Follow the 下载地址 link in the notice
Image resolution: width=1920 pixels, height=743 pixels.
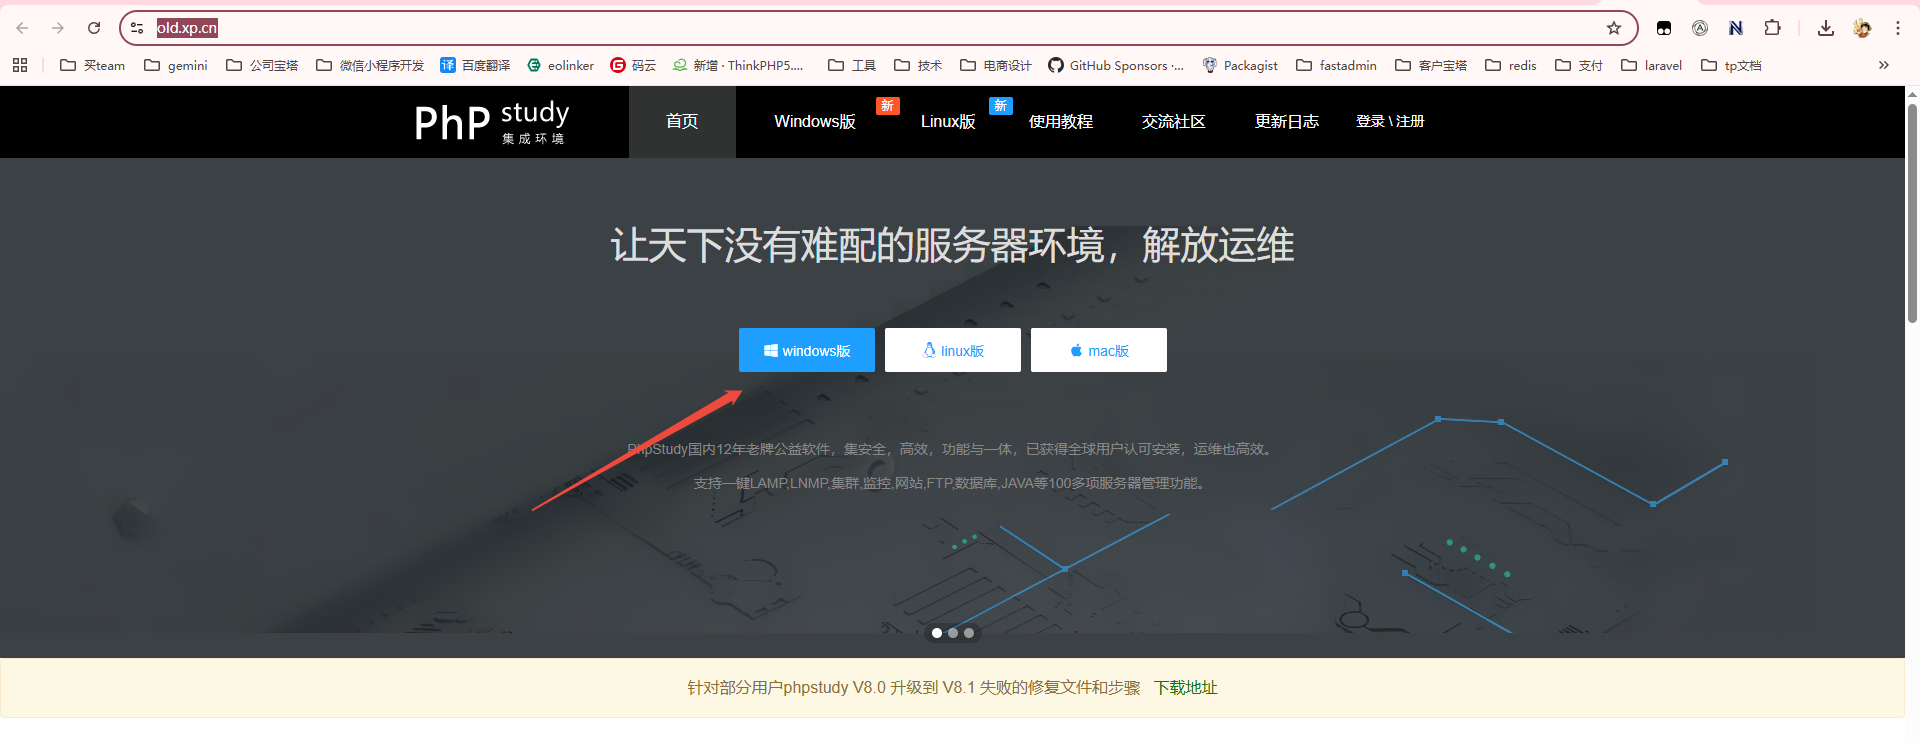1185,688
